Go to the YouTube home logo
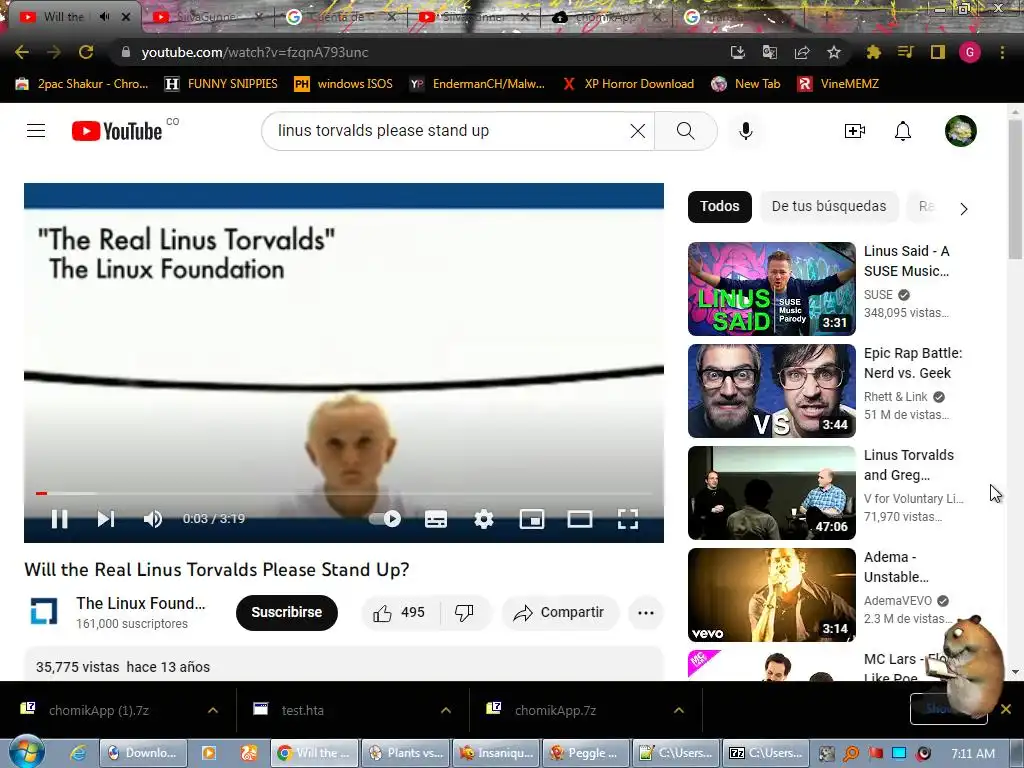Viewport: 1024px width, 768px height. tap(117, 131)
